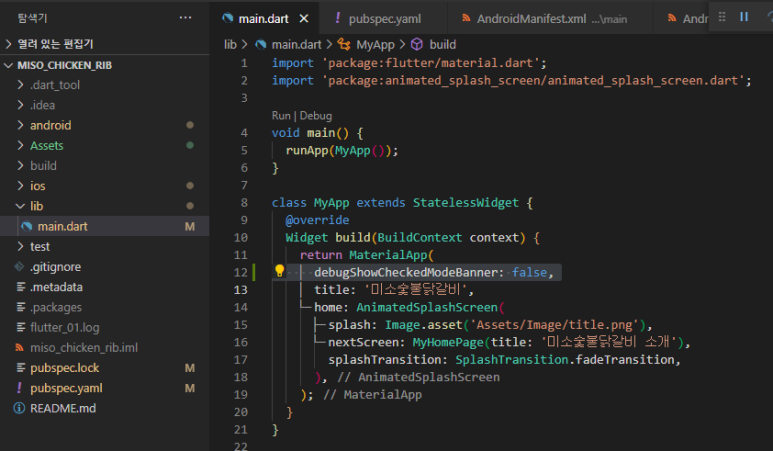Screen dimensions: 773x451
Task: Click the 탐색기 explorer panel title
Action: pyautogui.click(x=33, y=18)
